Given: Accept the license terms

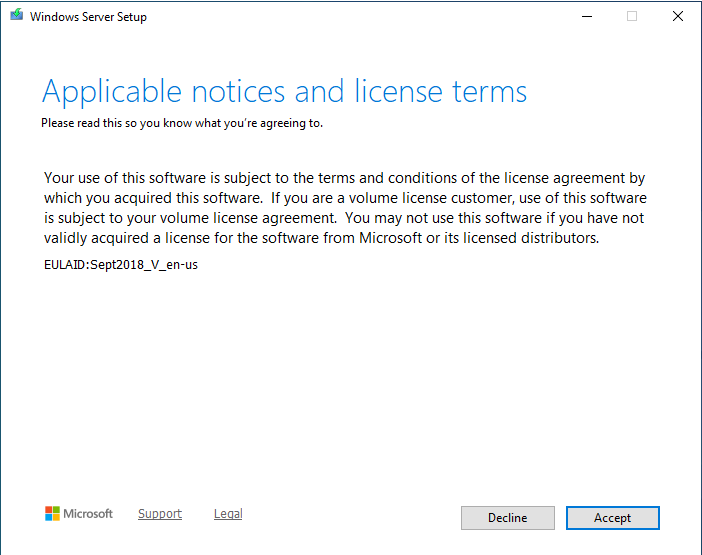Looking at the screenshot, I should [612, 518].
